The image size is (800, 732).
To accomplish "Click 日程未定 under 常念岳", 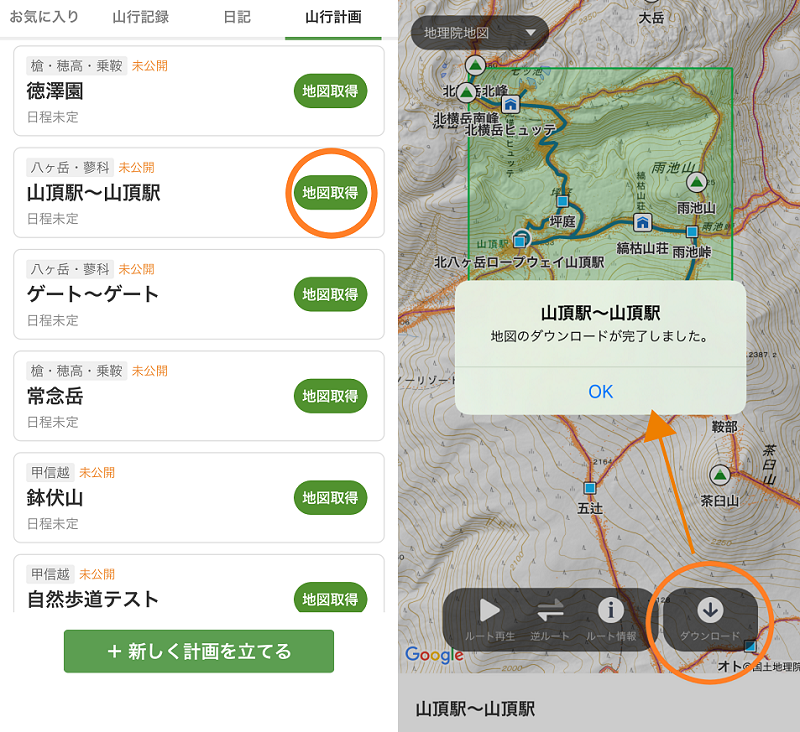I will tap(53, 422).
